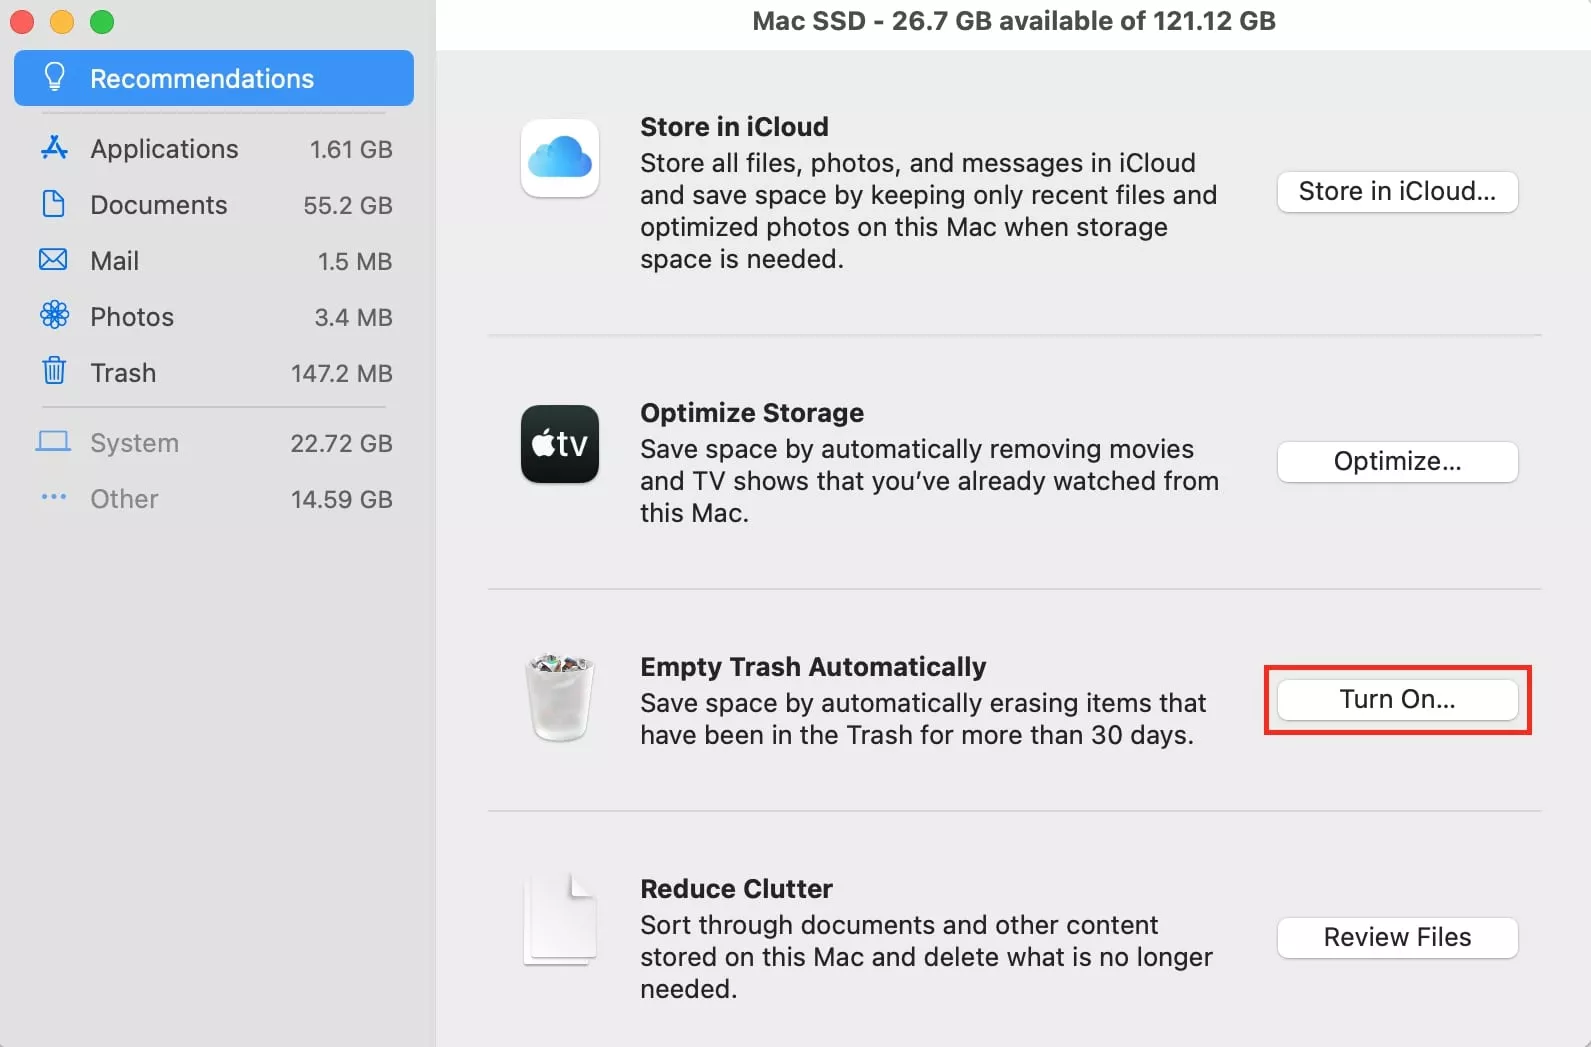
Task: Click the Recommendations lightbulb icon
Action: (55, 77)
